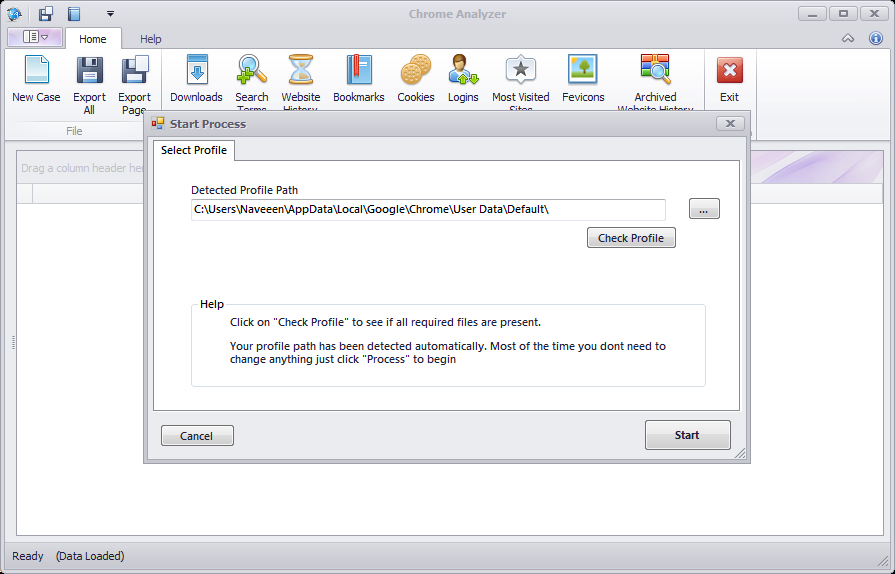Click quick access save icon in title bar

[x=46, y=14]
